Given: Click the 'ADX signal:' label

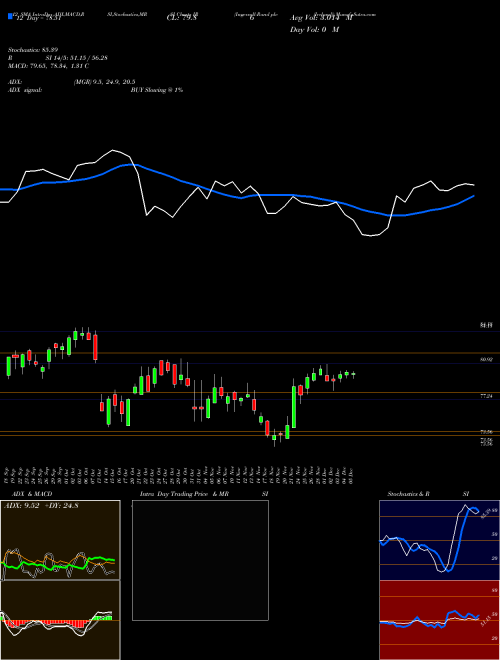Looking at the screenshot, I should [25, 90].
